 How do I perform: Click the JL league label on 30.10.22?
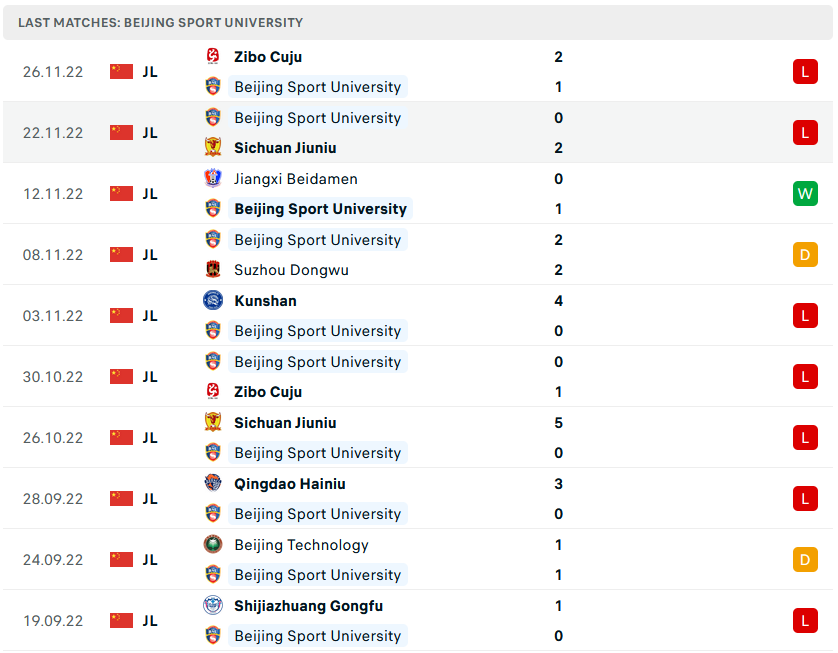click(149, 377)
